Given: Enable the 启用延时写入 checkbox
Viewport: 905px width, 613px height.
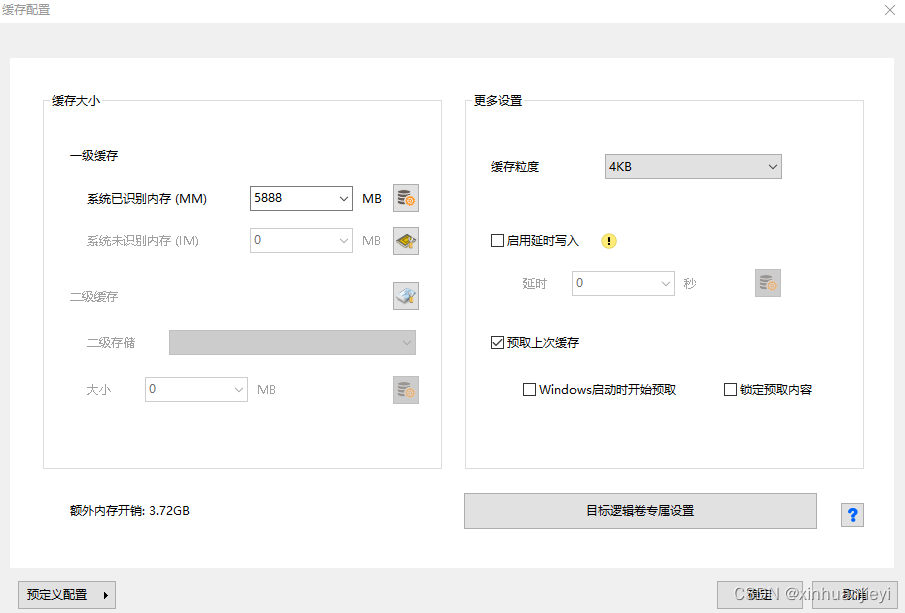Looking at the screenshot, I should 497,241.
